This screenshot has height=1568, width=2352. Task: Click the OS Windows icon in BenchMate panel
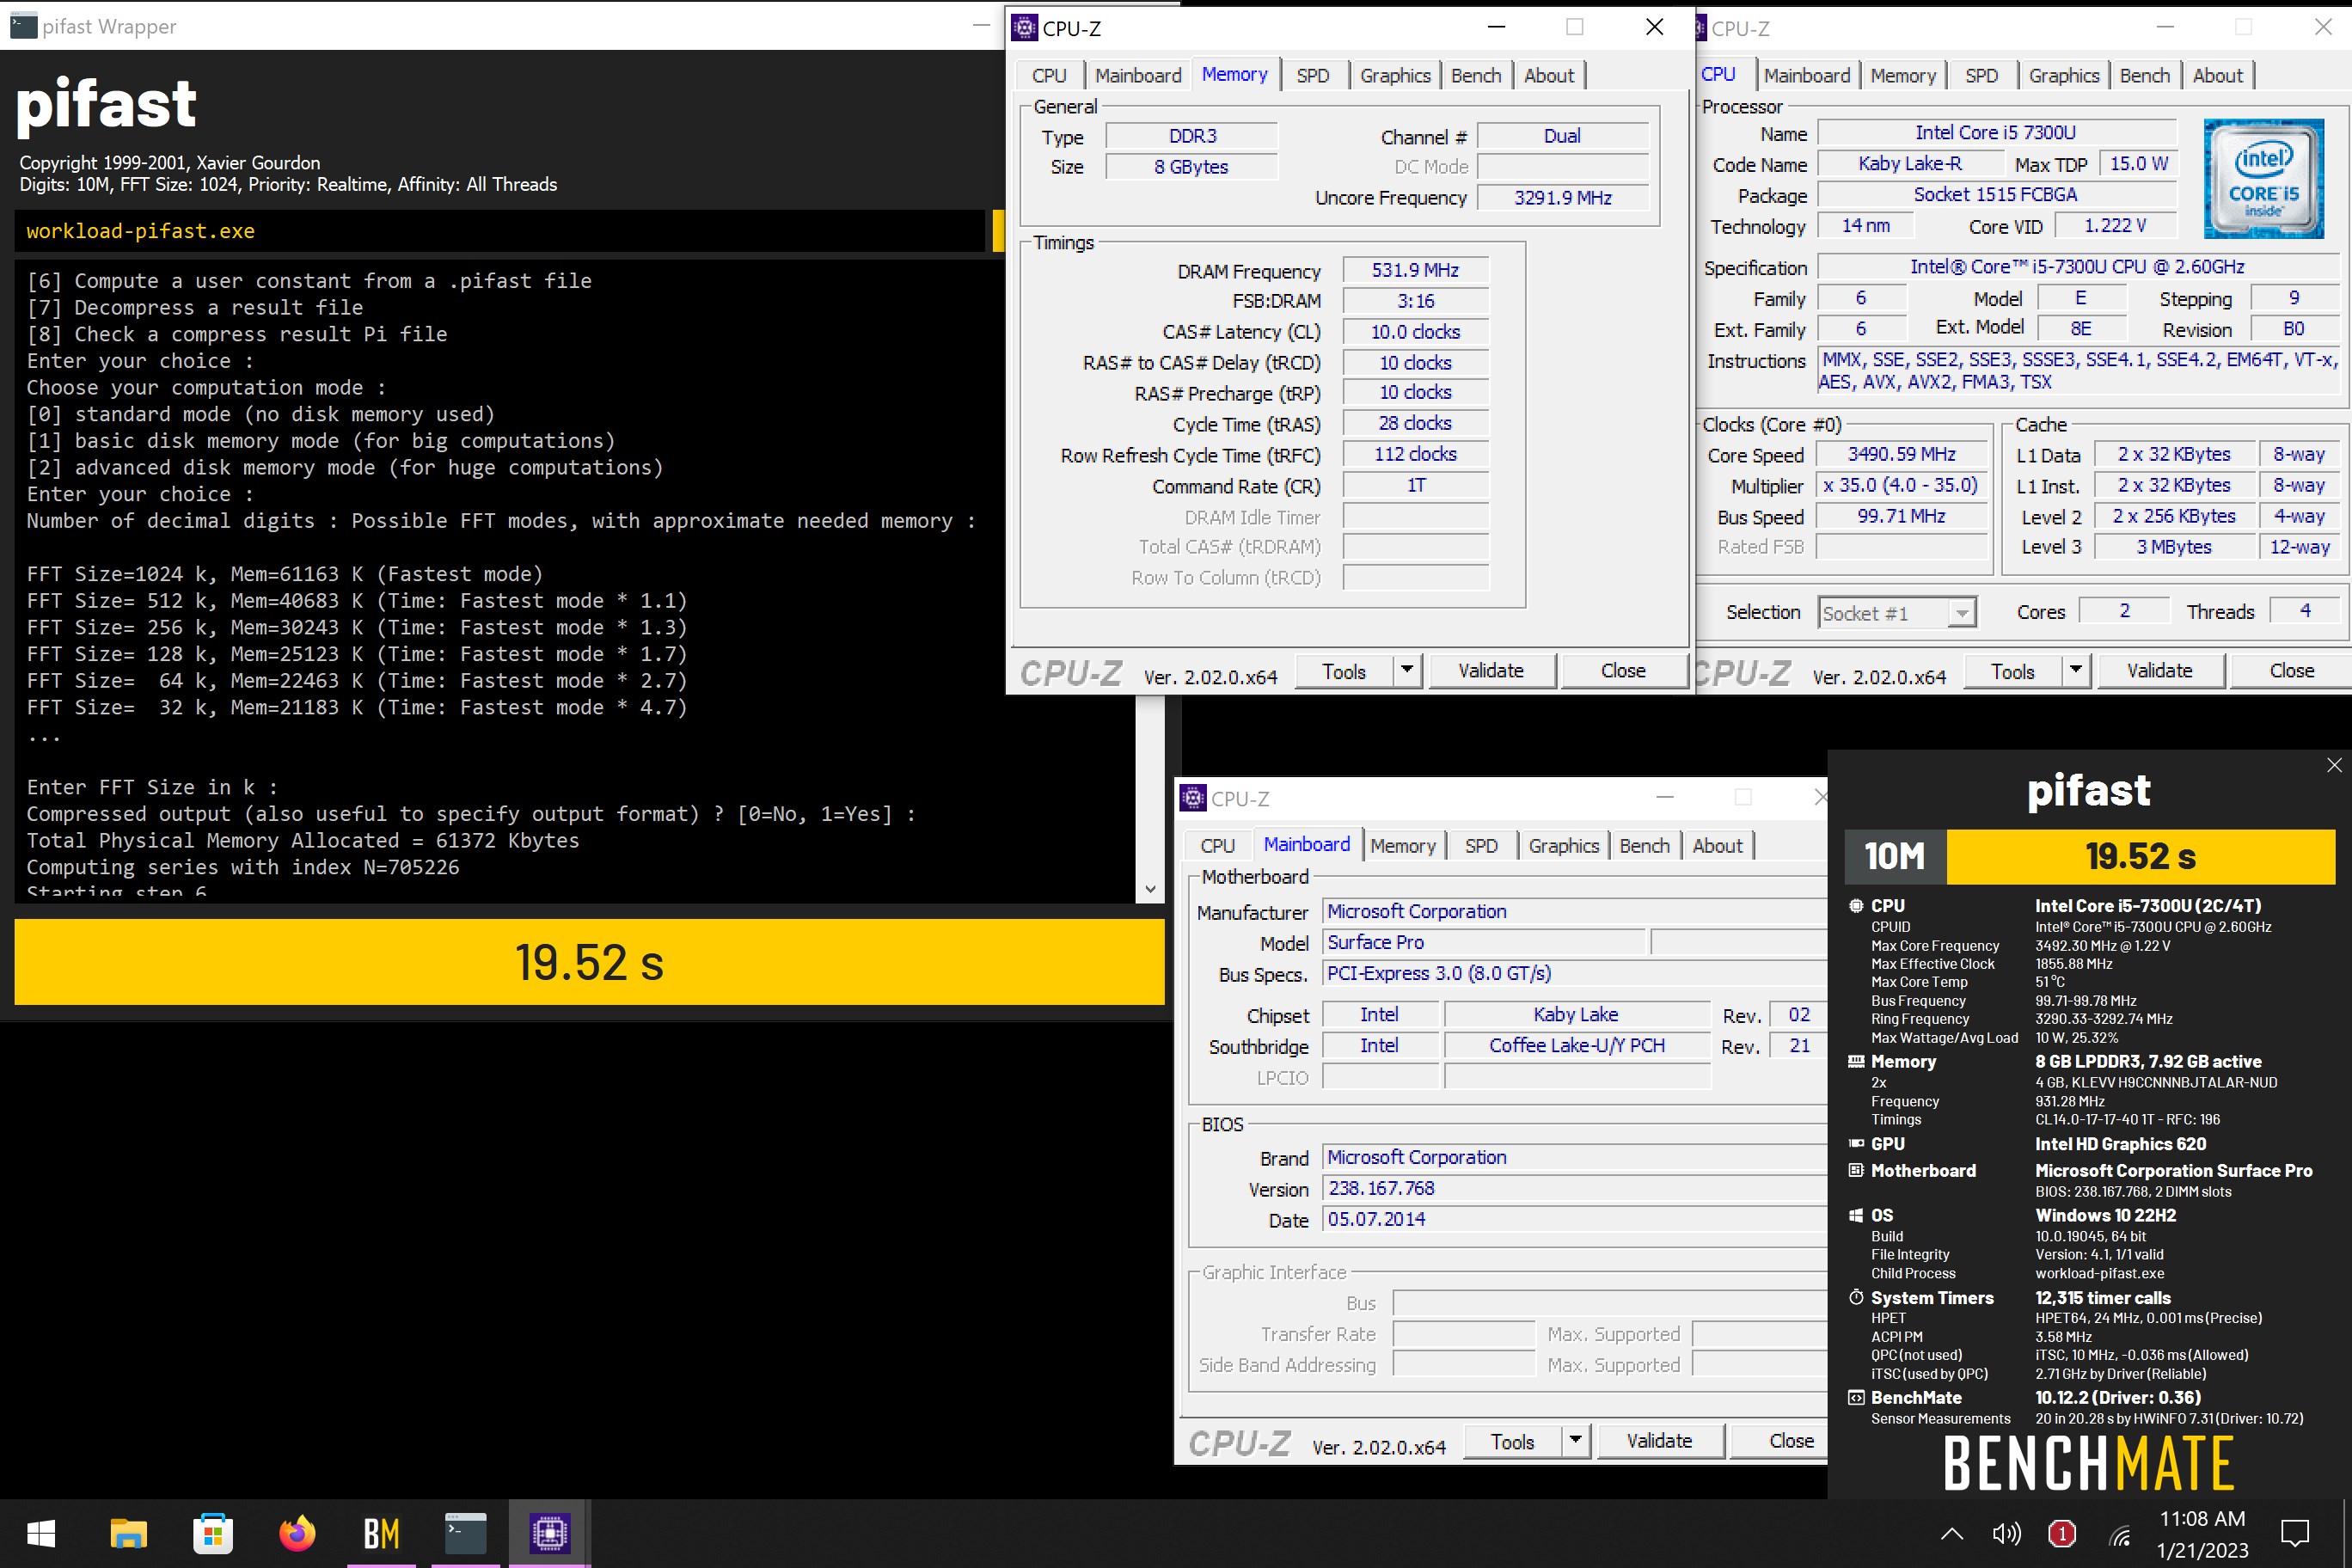click(1856, 1215)
